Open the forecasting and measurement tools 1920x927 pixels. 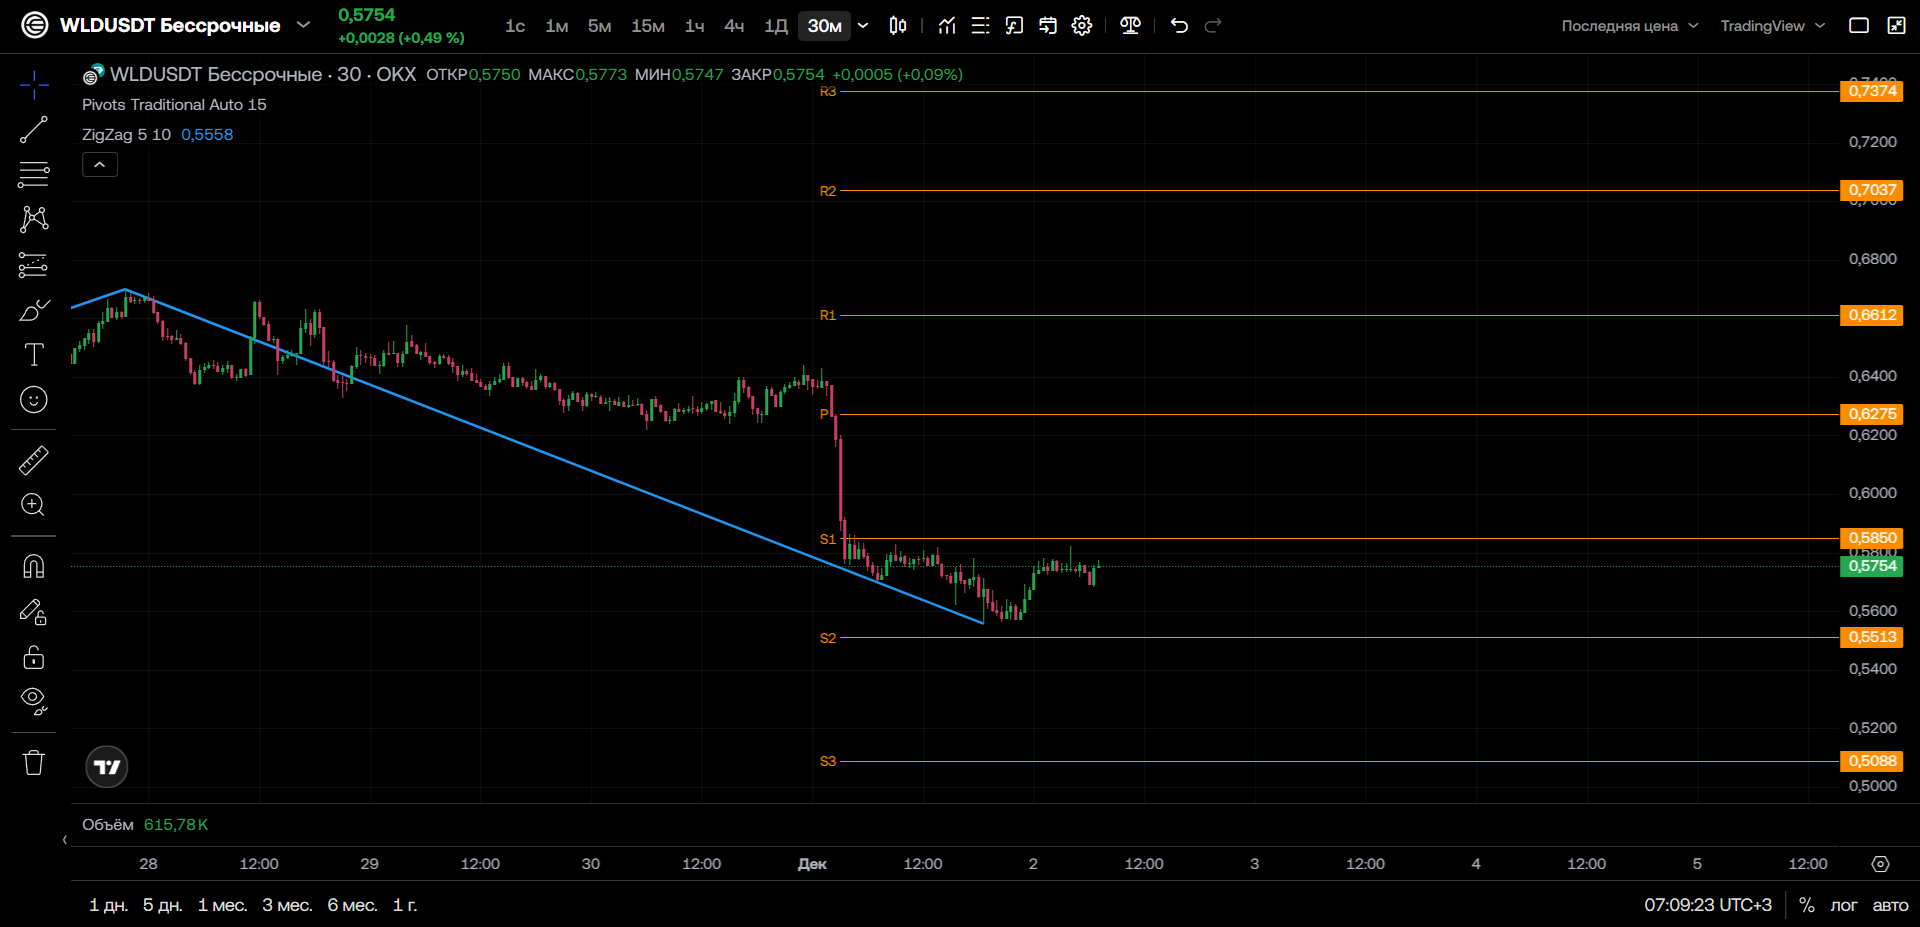[x=34, y=265]
